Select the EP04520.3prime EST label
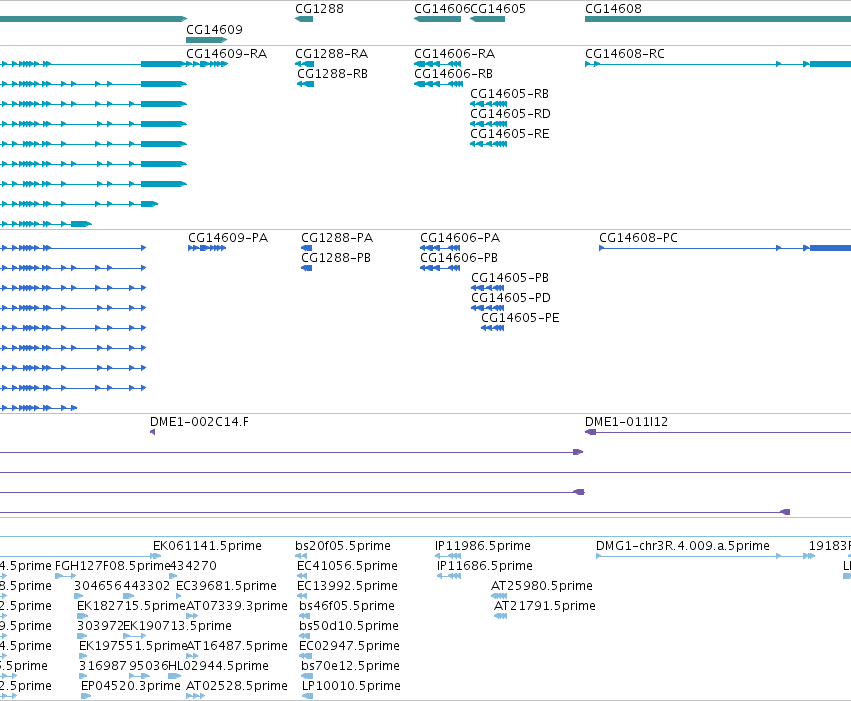Image resolution: width=851 pixels, height=701 pixels. pyautogui.click(x=131, y=686)
